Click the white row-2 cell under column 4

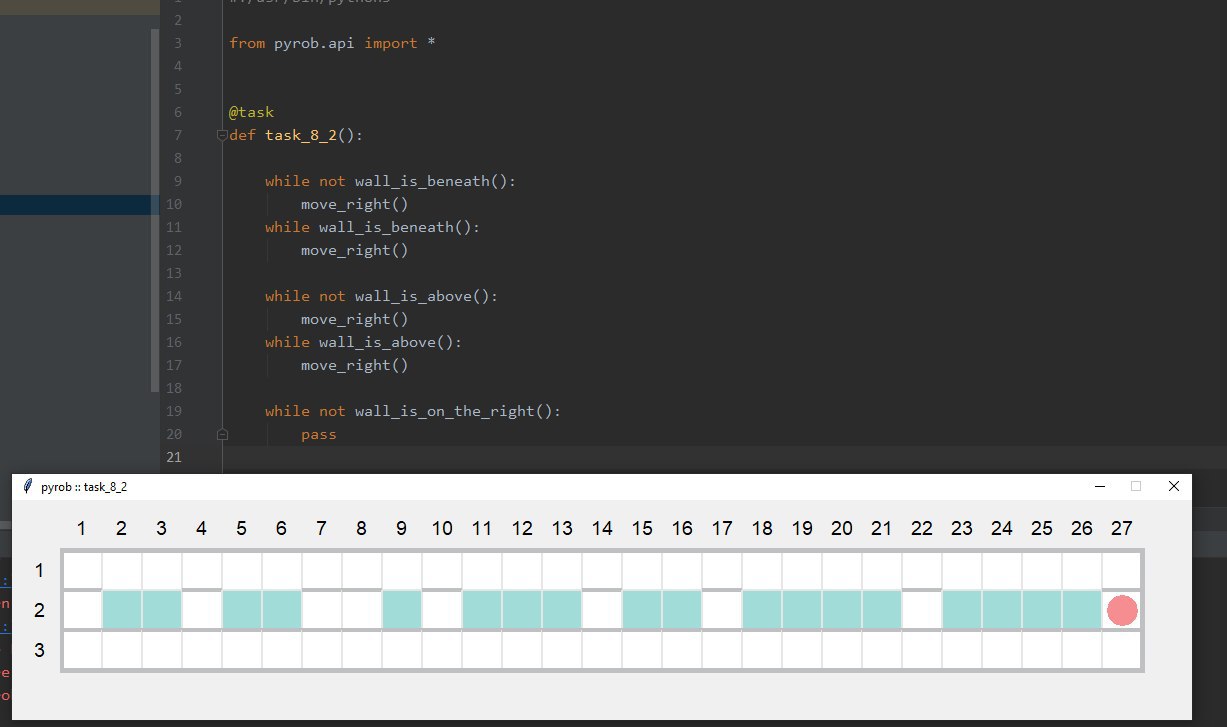coord(202,610)
